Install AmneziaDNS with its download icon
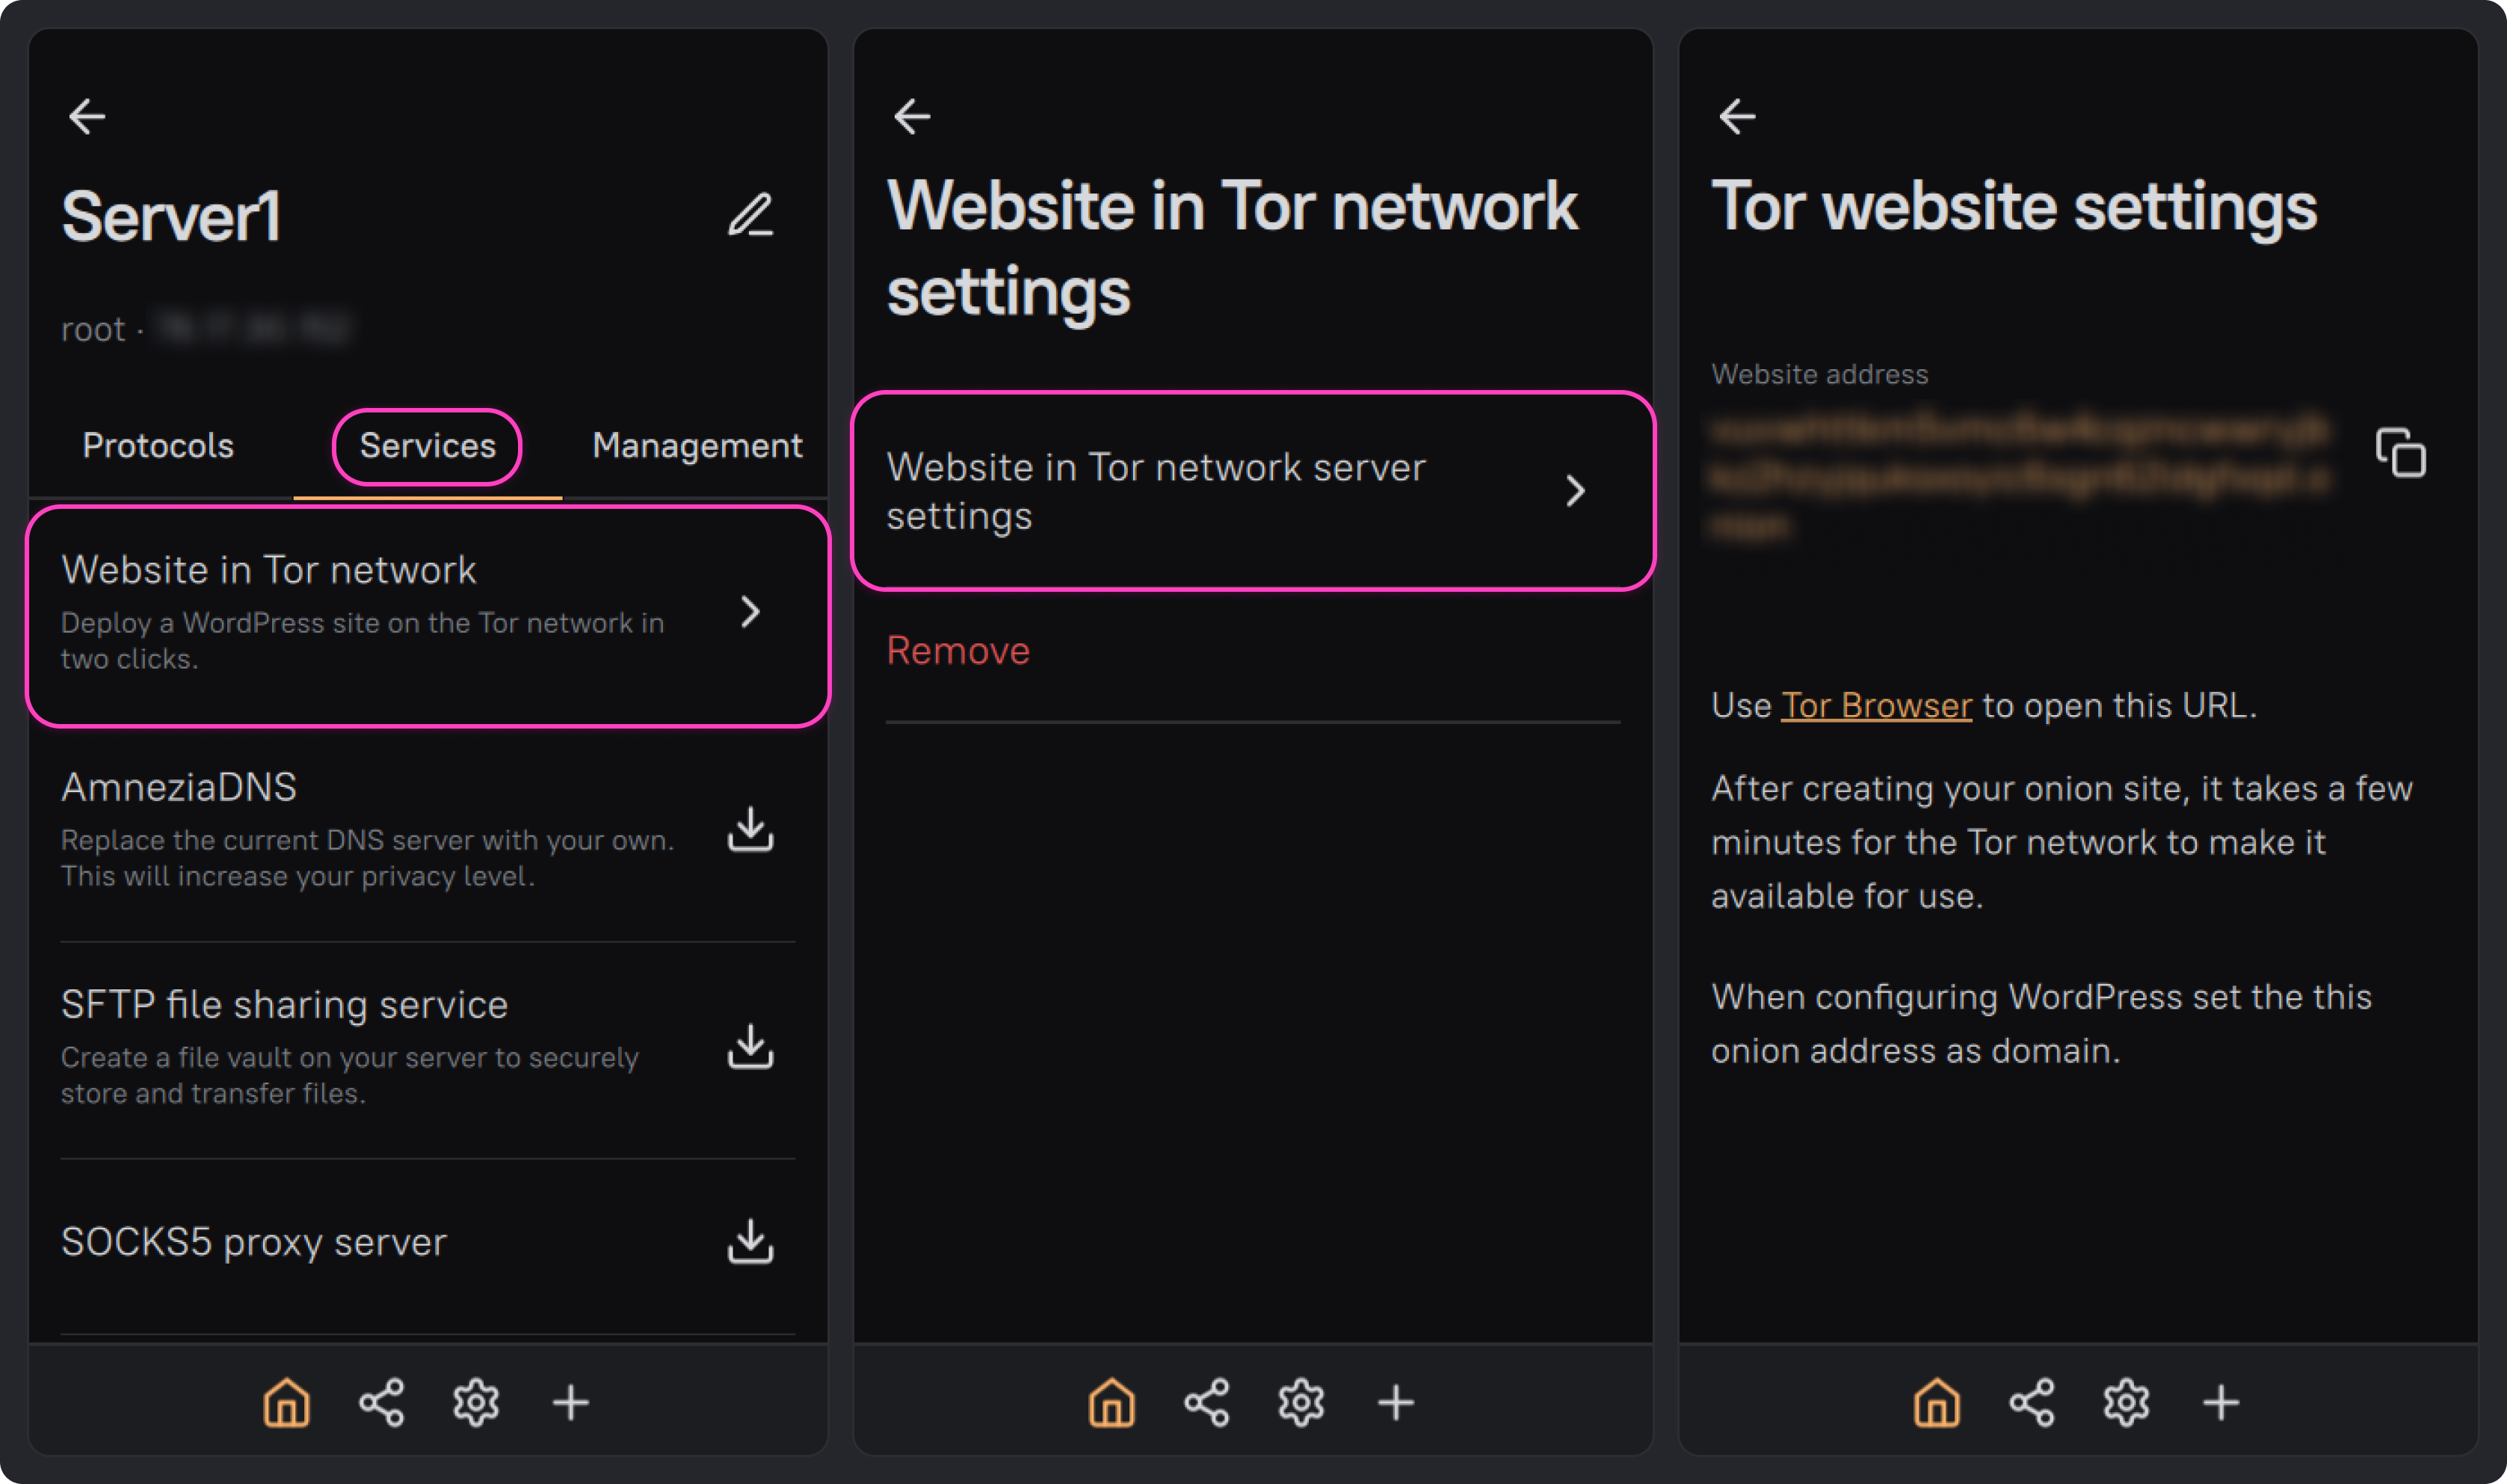The image size is (2507, 1484). (750, 829)
